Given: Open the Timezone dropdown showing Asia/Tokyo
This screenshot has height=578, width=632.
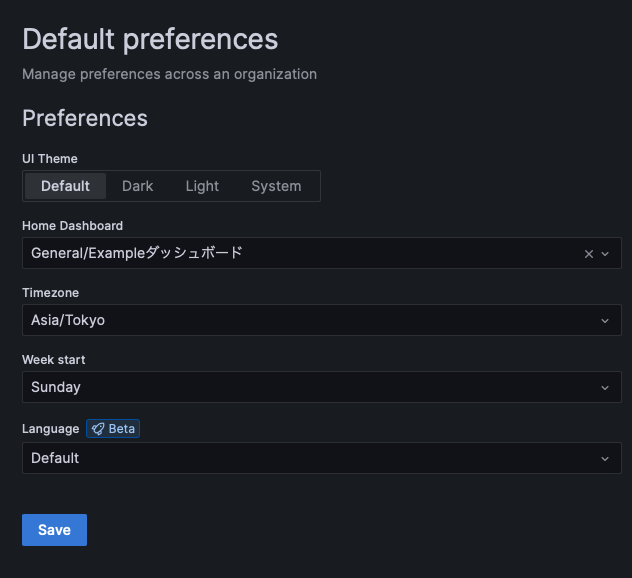Looking at the screenshot, I should pos(322,320).
